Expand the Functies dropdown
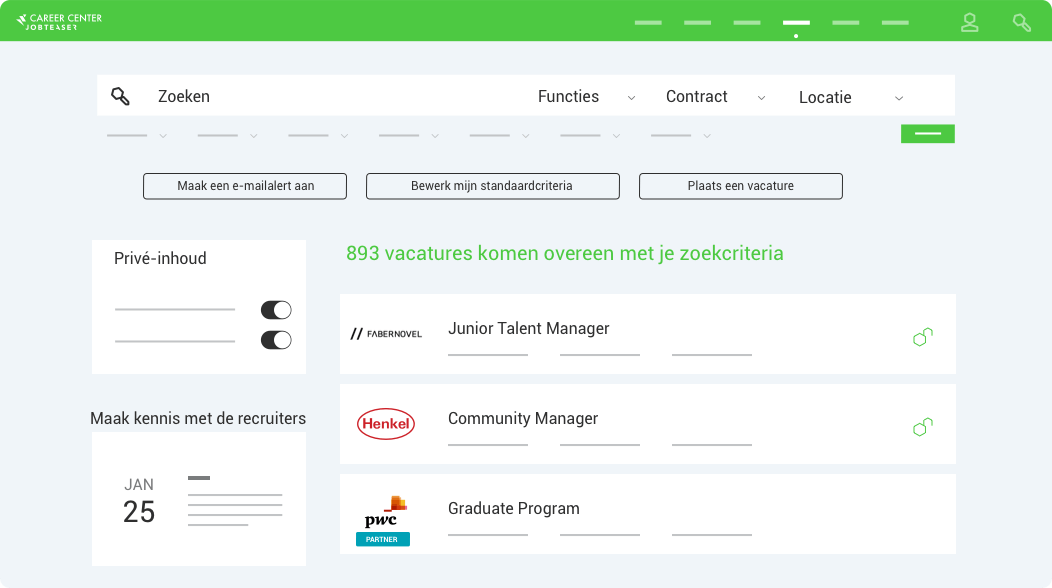The height and width of the screenshot is (588, 1052). click(x=586, y=97)
